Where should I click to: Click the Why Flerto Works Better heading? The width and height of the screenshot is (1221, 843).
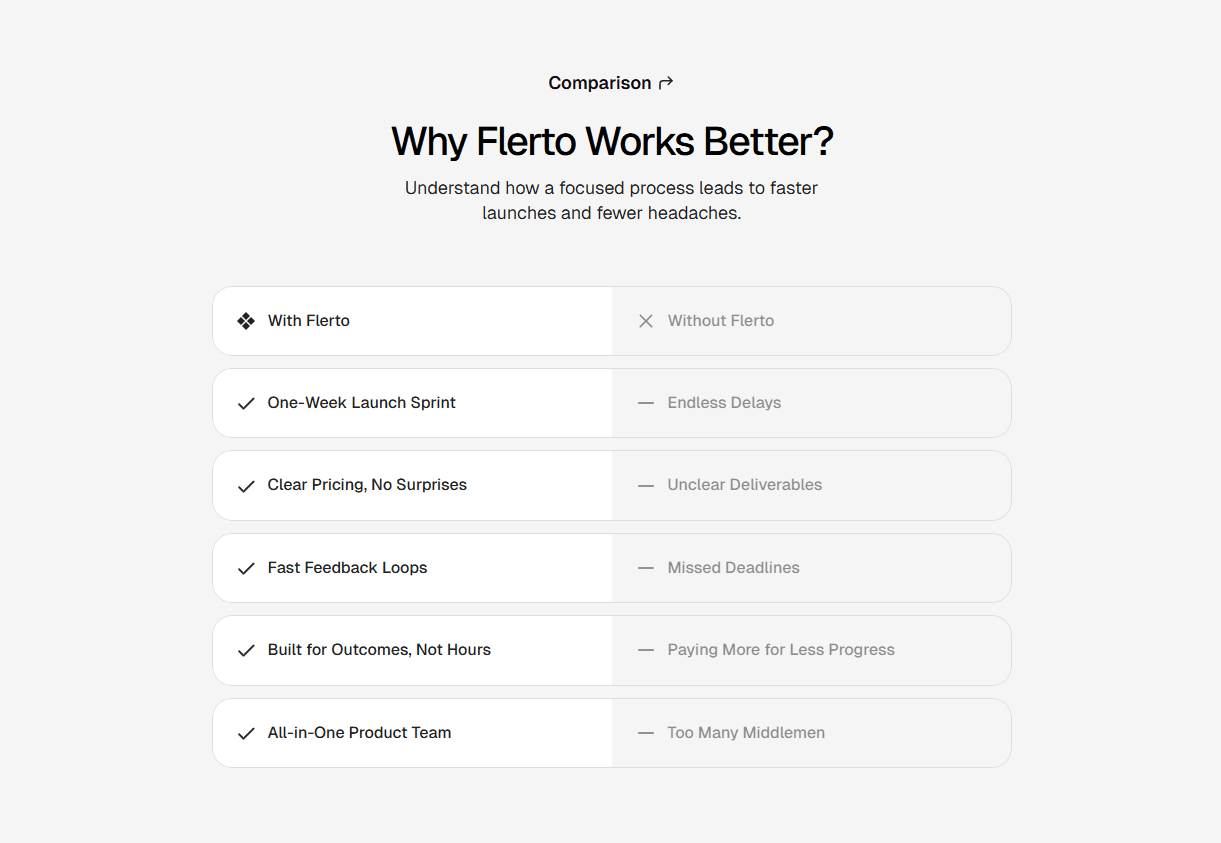(611, 141)
